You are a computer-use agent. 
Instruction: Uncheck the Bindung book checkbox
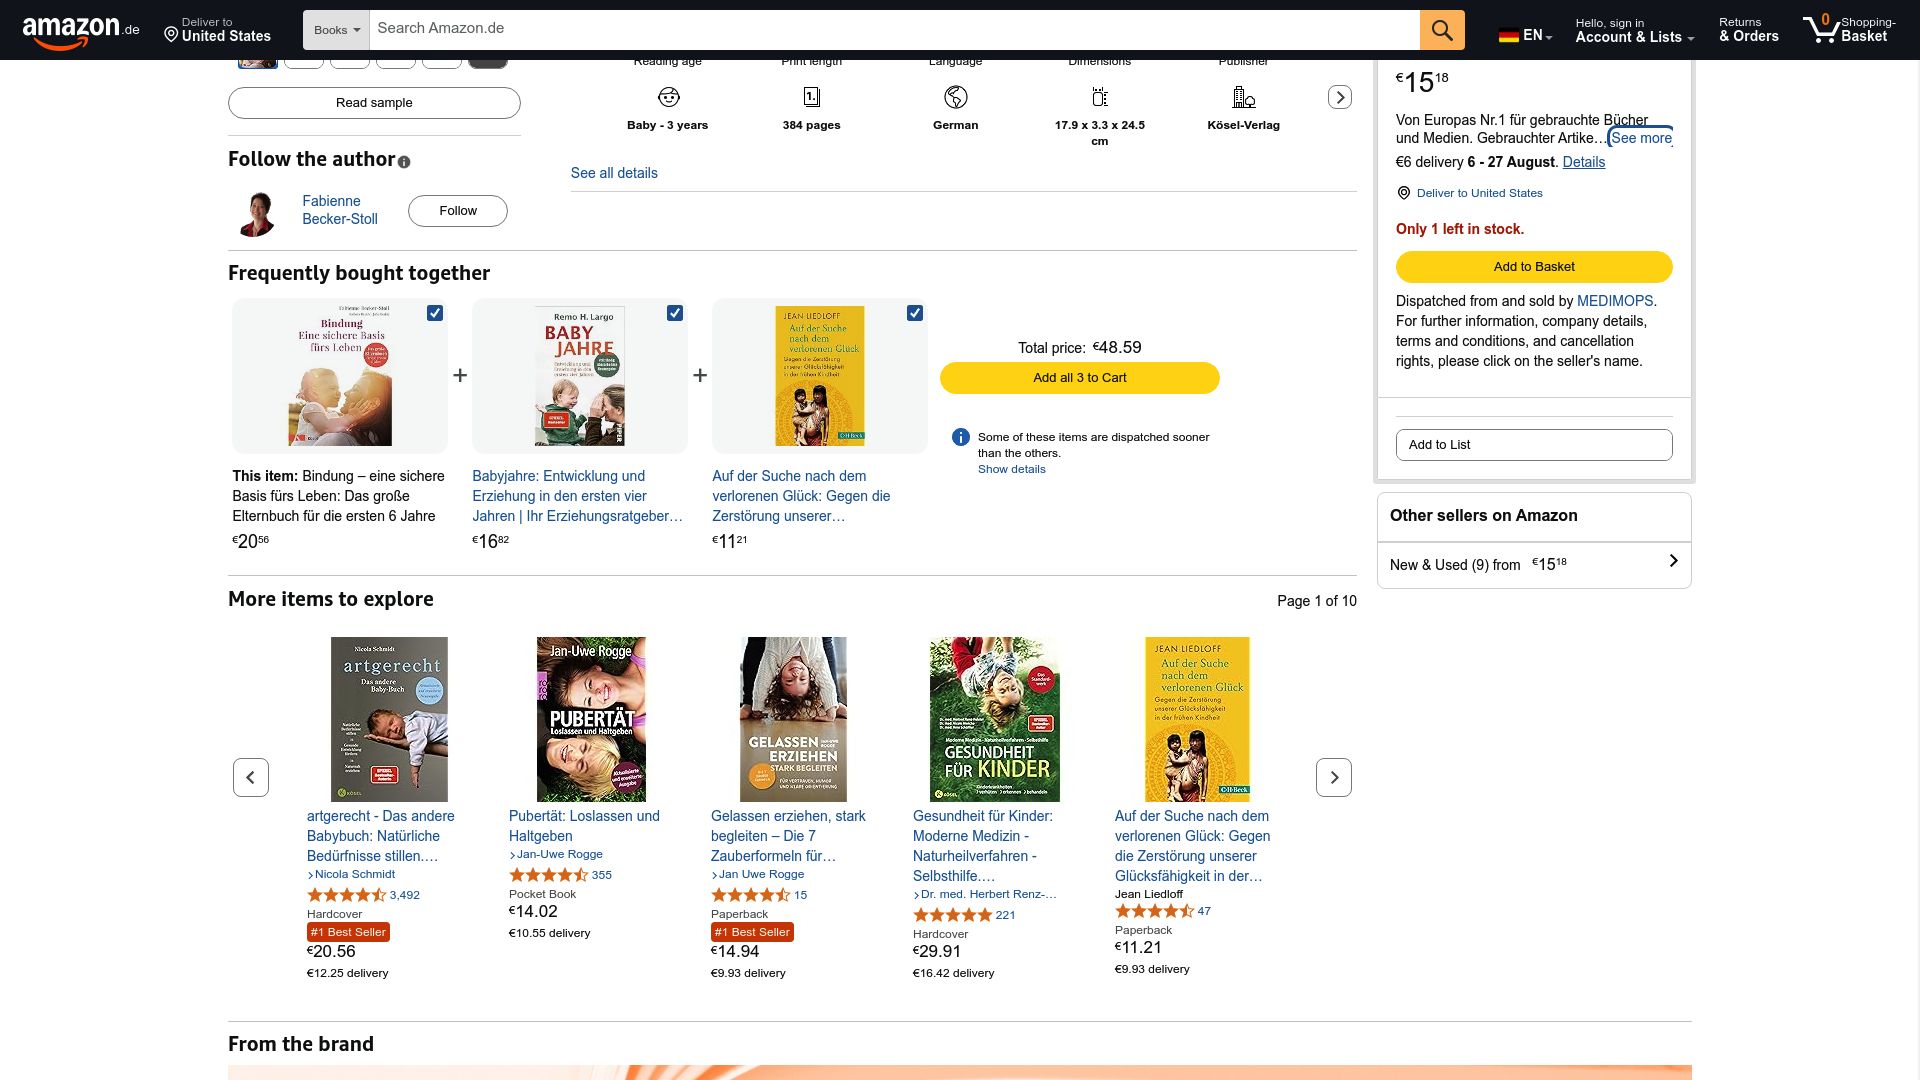(x=435, y=313)
